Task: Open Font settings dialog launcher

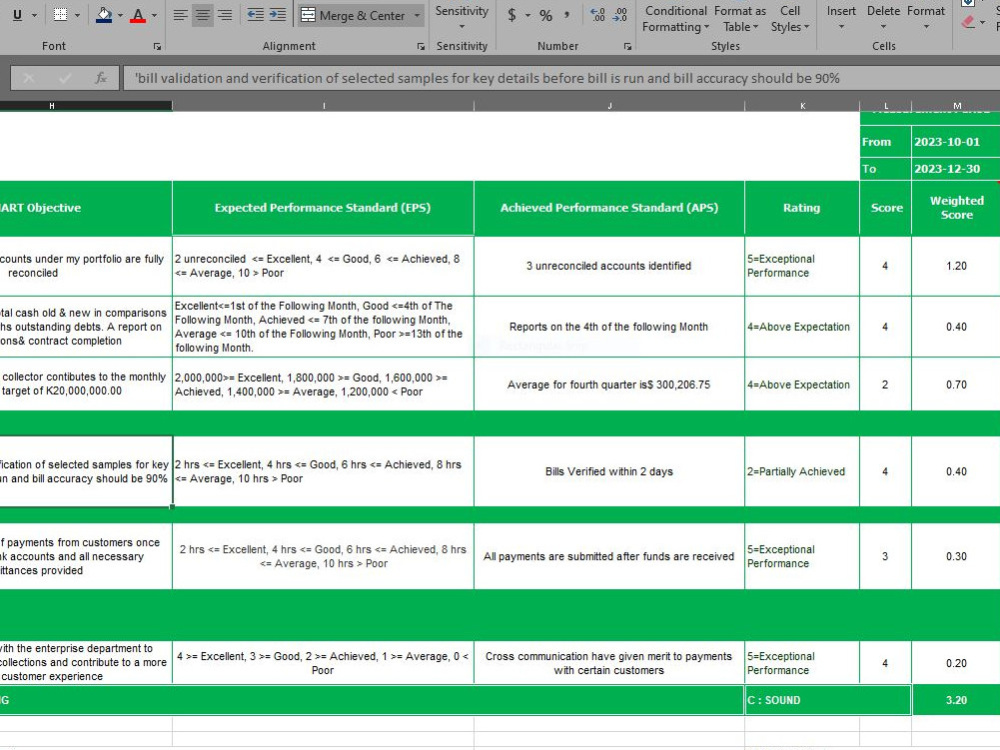Action: (x=157, y=46)
